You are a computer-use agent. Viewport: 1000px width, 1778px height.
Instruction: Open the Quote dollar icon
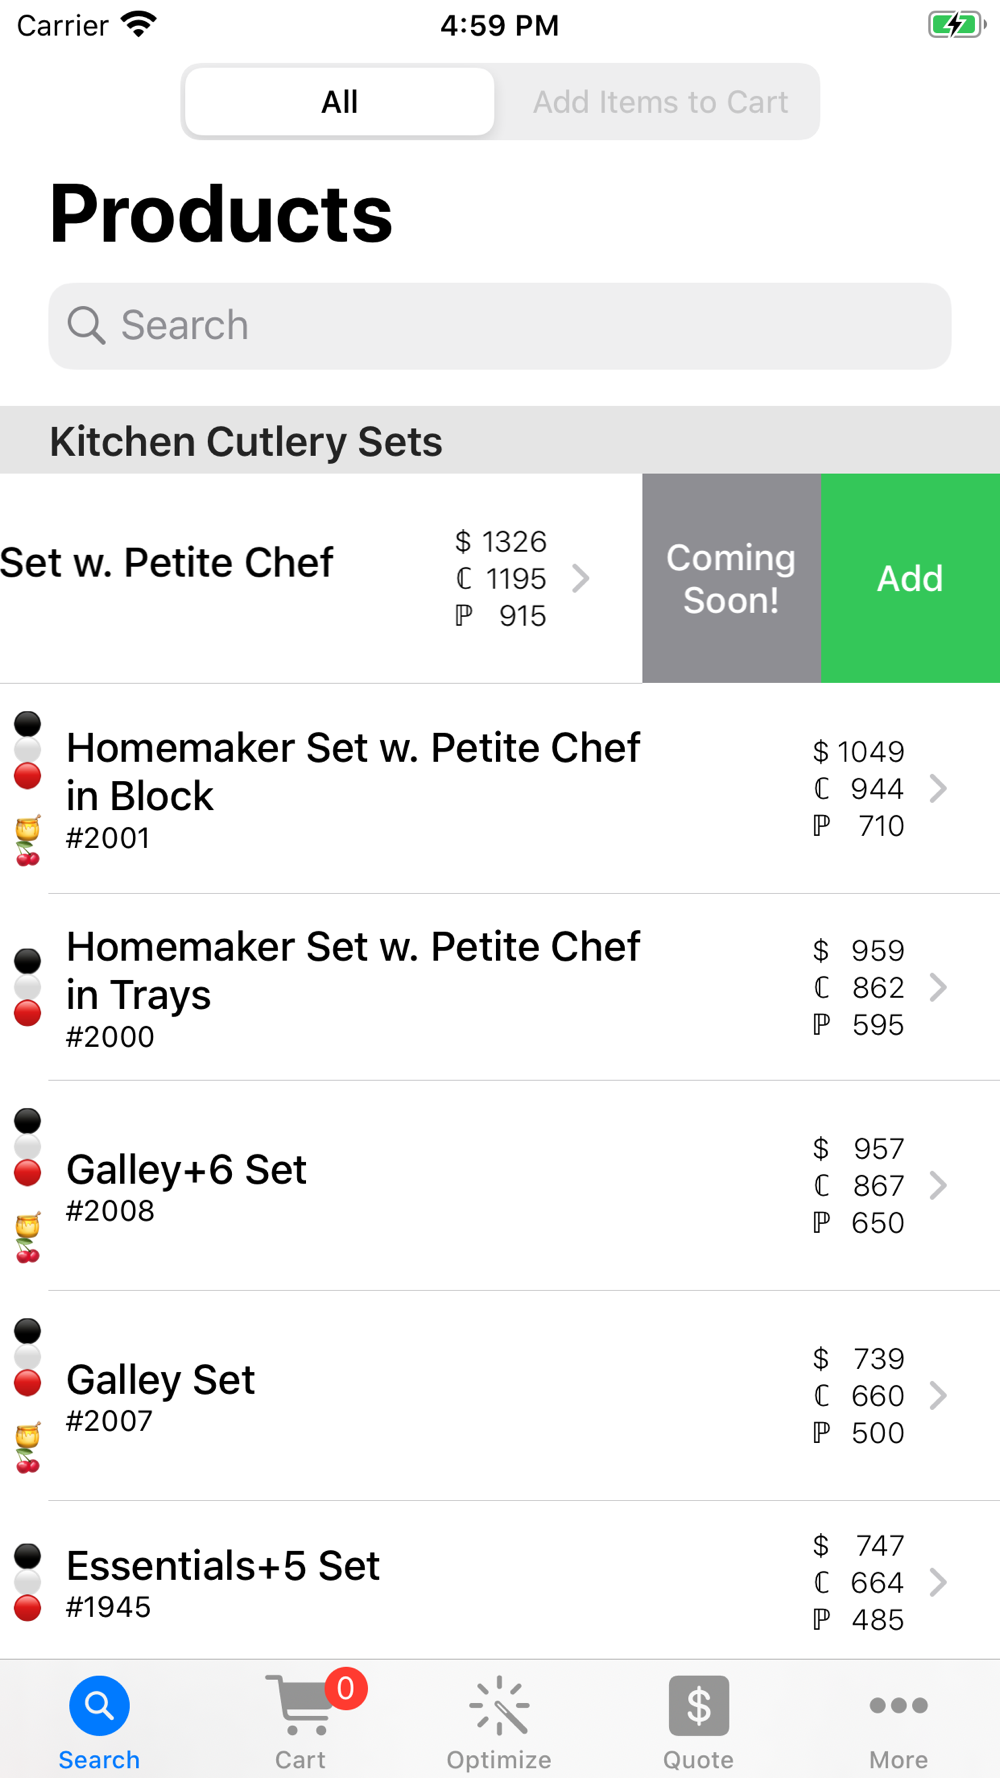698,1705
